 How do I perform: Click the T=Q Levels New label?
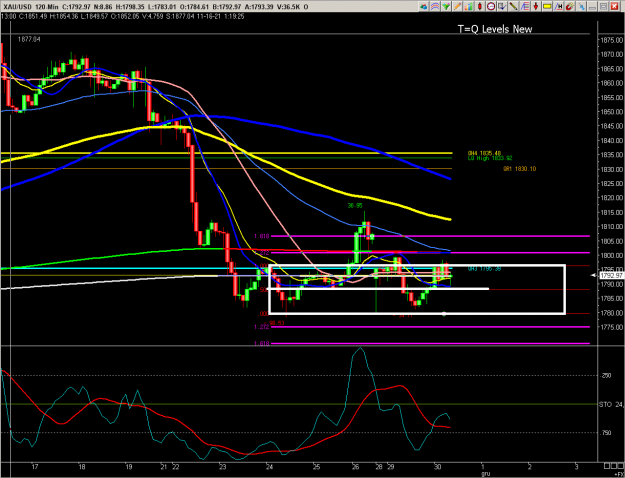[x=495, y=29]
